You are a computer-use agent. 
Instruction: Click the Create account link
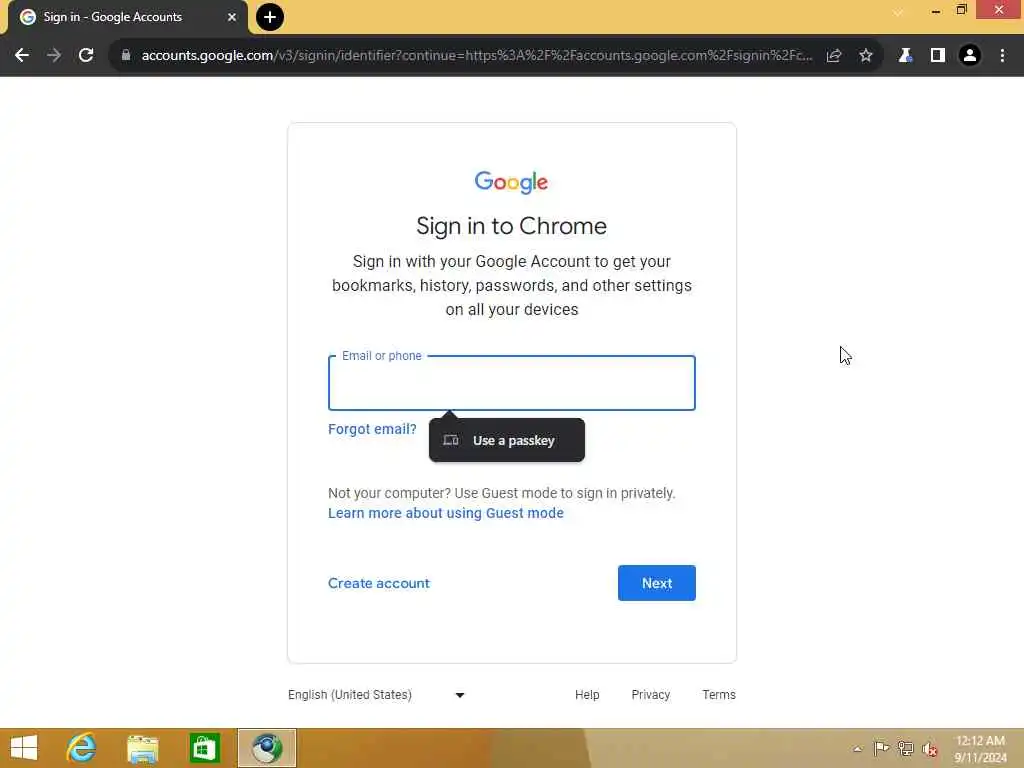pos(379,583)
